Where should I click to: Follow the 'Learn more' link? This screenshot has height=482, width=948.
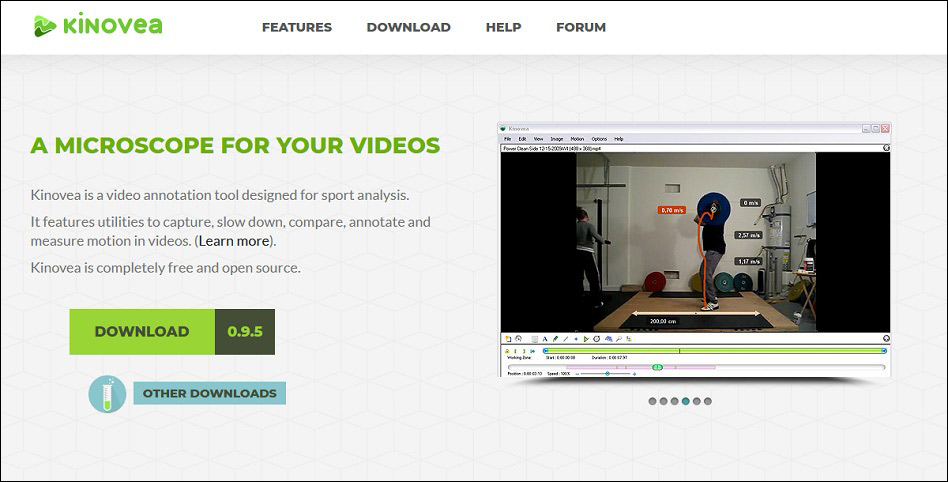[x=235, y=241]
